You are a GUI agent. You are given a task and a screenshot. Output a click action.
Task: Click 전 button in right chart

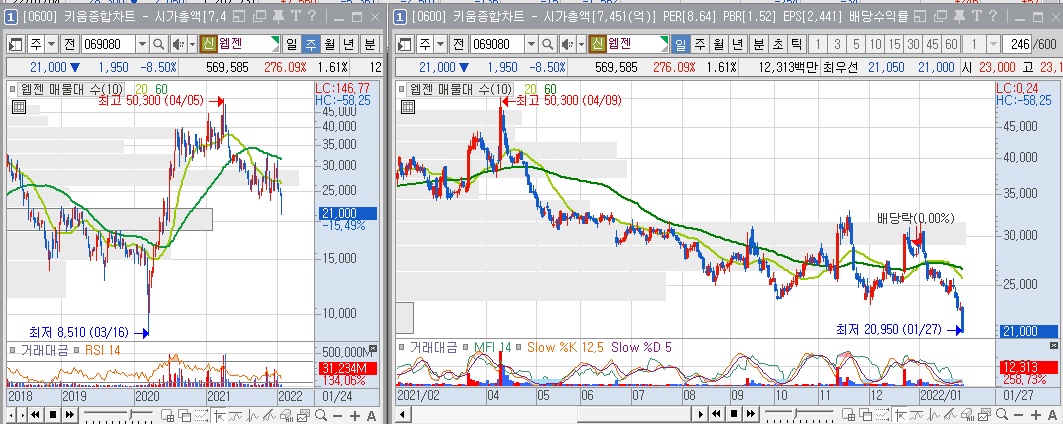click(459, 45)
